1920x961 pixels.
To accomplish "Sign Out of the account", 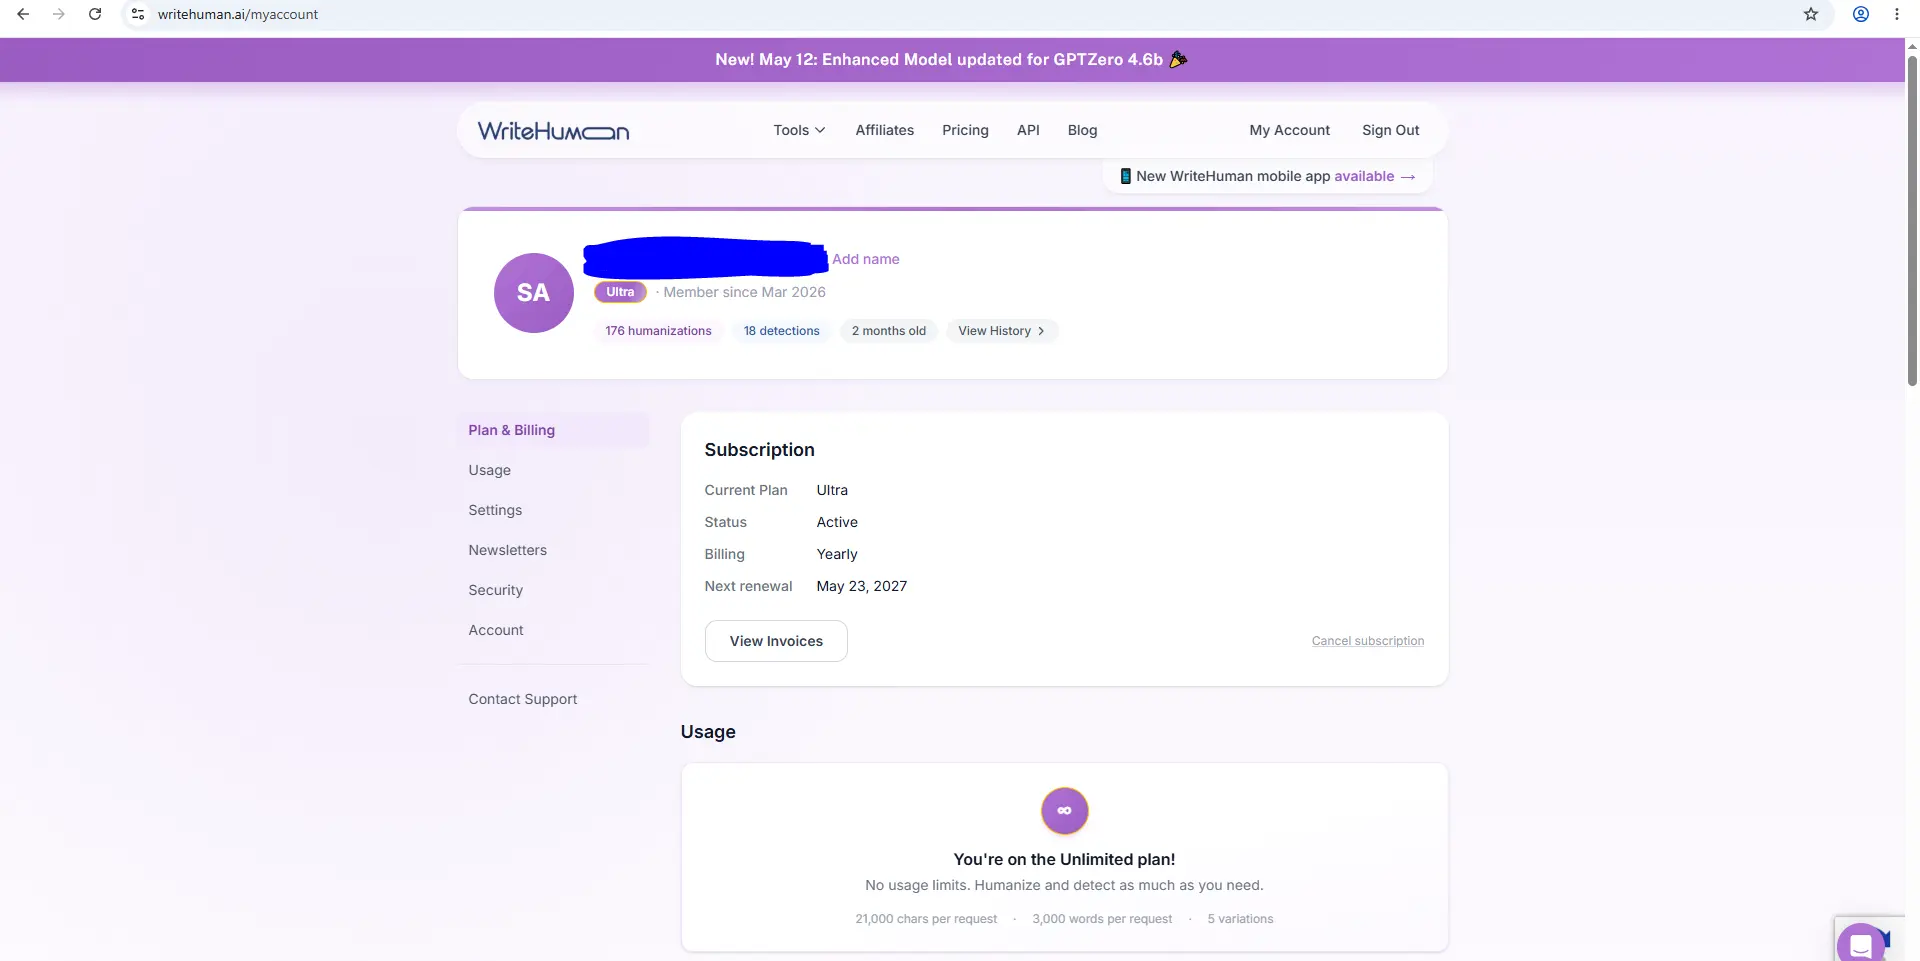I will pyautogui.click(x=1390, y=130).
